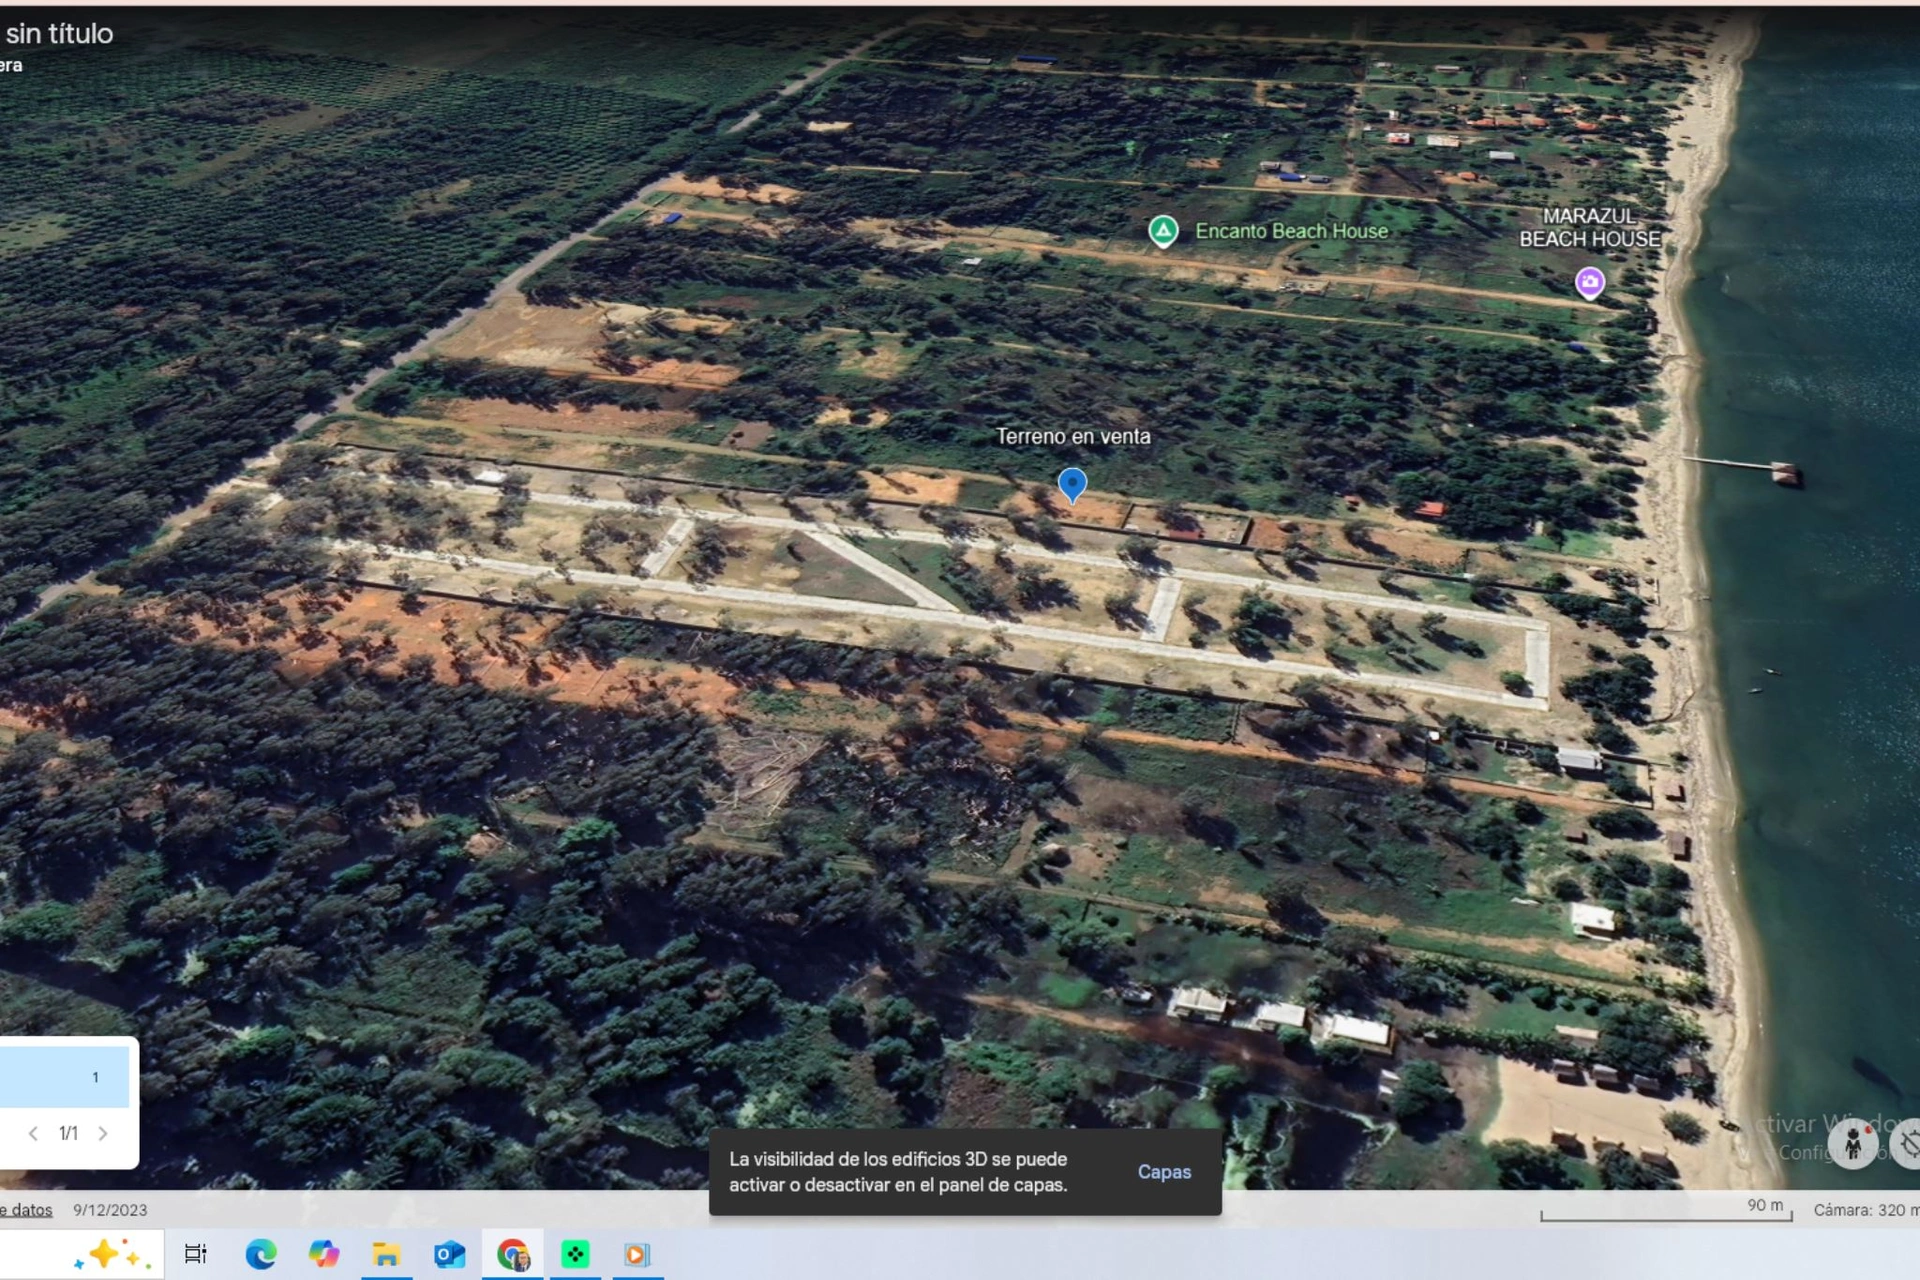Click the Task View taskbar button
1920x1280 pixels.
[196, 1254]
